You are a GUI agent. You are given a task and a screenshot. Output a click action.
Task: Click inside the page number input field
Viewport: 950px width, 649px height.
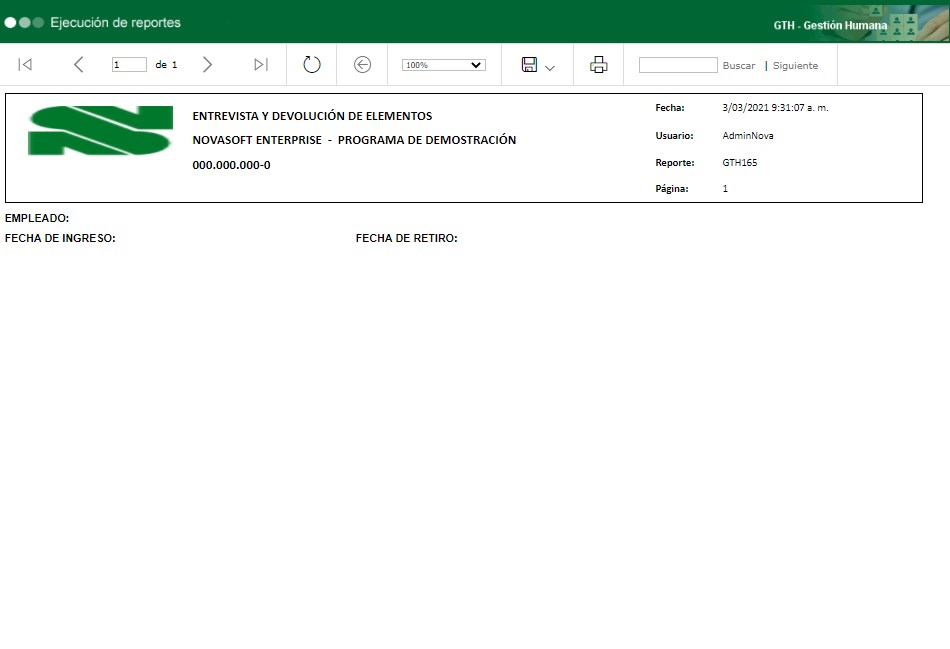tap(128, 64)
